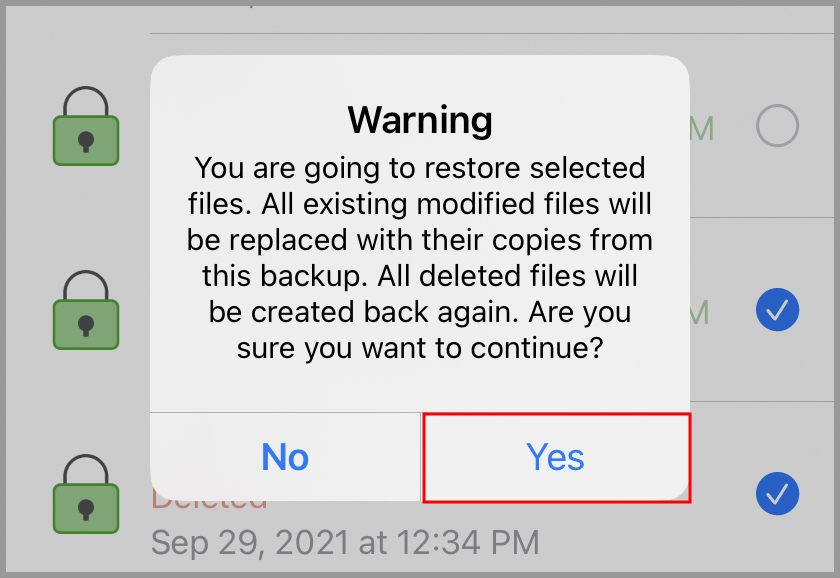
Task: Uncheck the middle row blue checkmark
Action: point(777,310)
